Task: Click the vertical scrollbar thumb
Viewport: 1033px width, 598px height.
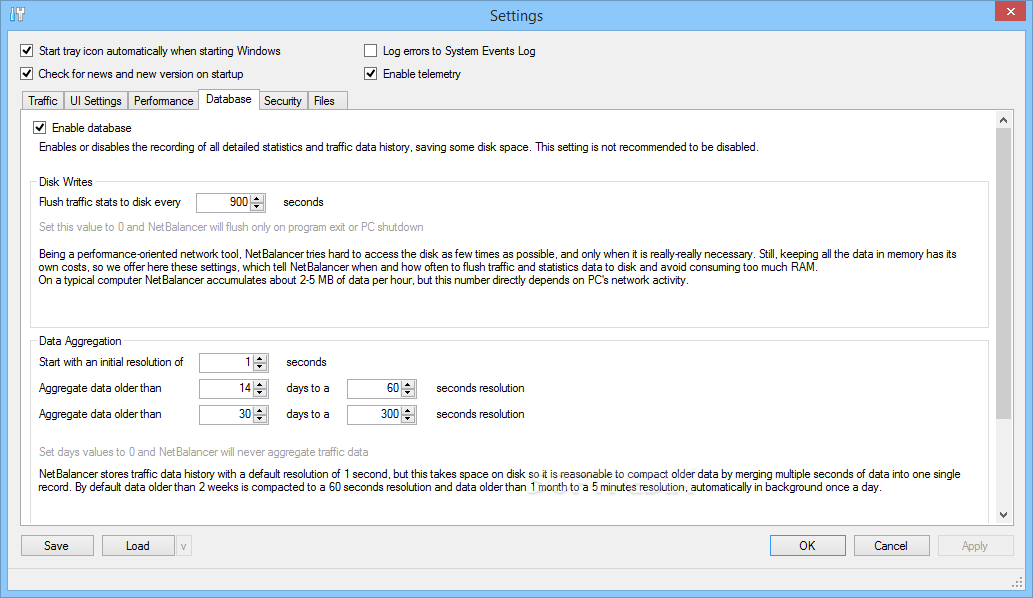Action: click(1003, 273)
